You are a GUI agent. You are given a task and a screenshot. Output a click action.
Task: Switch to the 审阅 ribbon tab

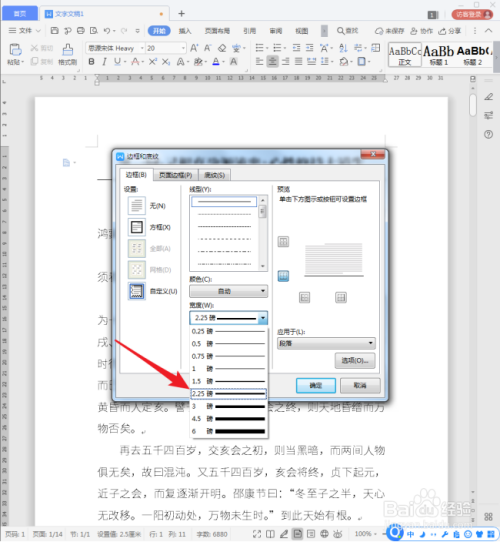[276, 31]
